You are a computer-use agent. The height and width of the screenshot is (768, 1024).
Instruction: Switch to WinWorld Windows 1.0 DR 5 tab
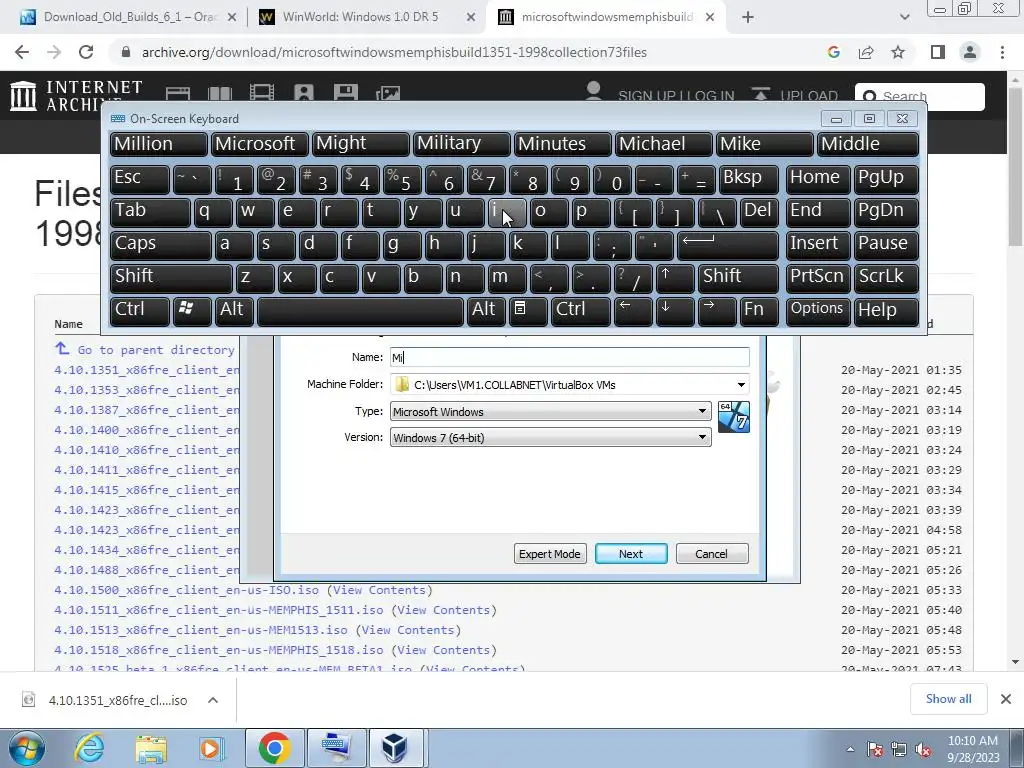pos(368,17)
